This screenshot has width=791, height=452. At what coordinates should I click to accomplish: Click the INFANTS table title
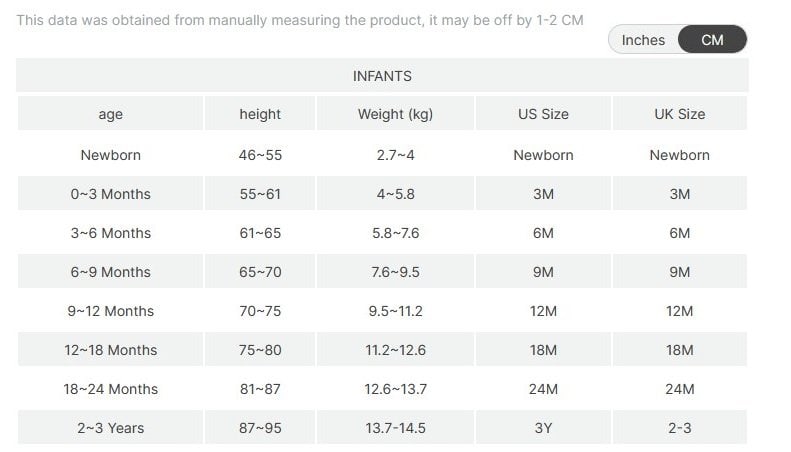(382, 76)
